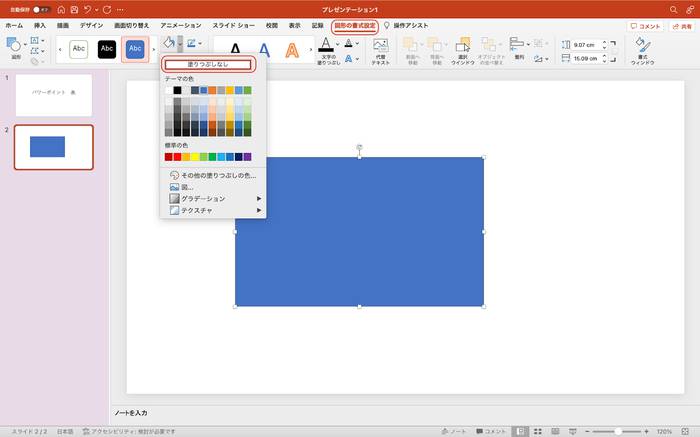Open the 挿入 tab
The image size is (700, 437).
pyautogui.click(x=40, y=26)
